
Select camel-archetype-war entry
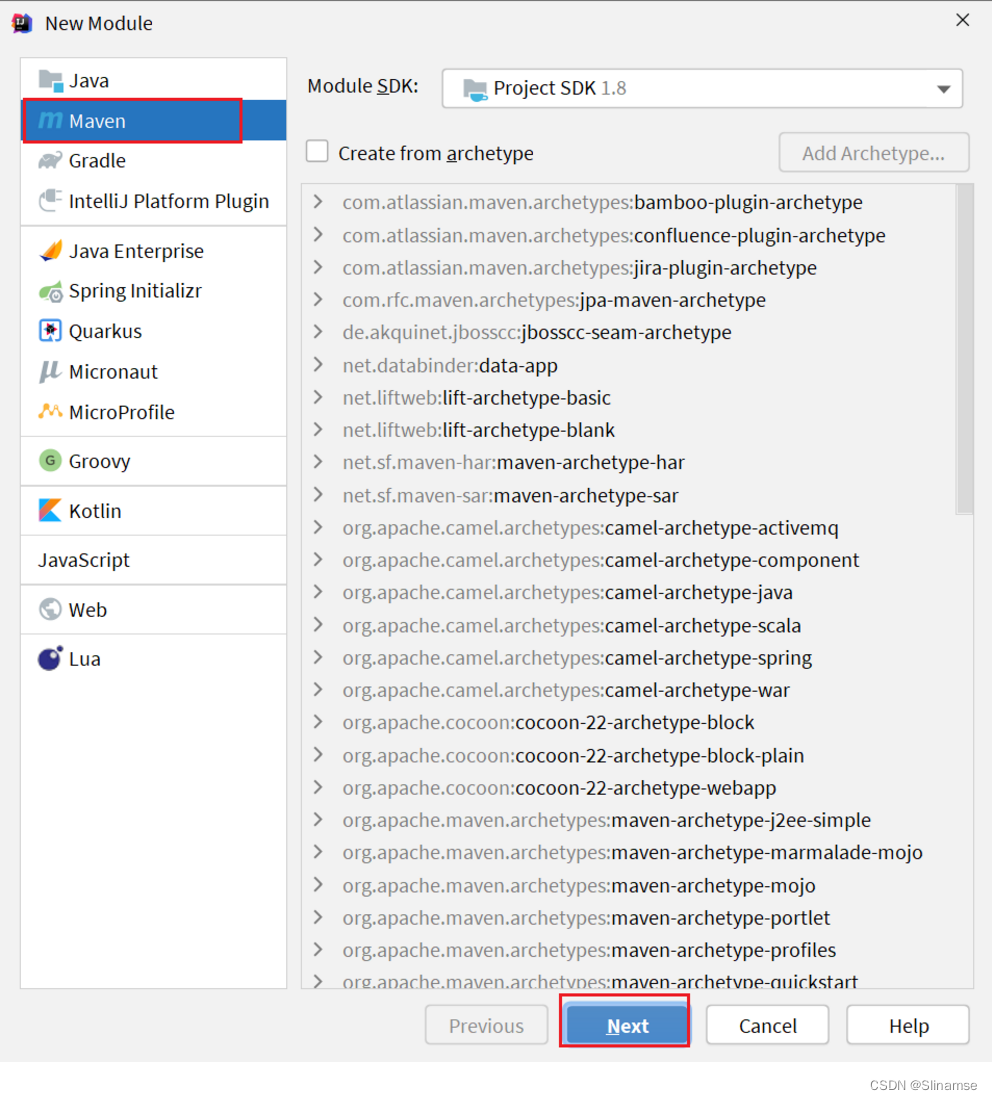[x=566, y=690]
